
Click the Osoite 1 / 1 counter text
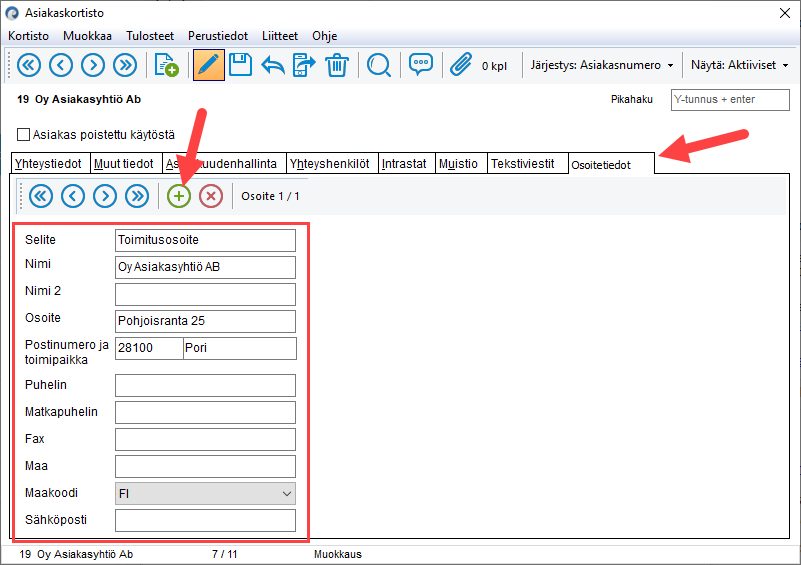270,196
